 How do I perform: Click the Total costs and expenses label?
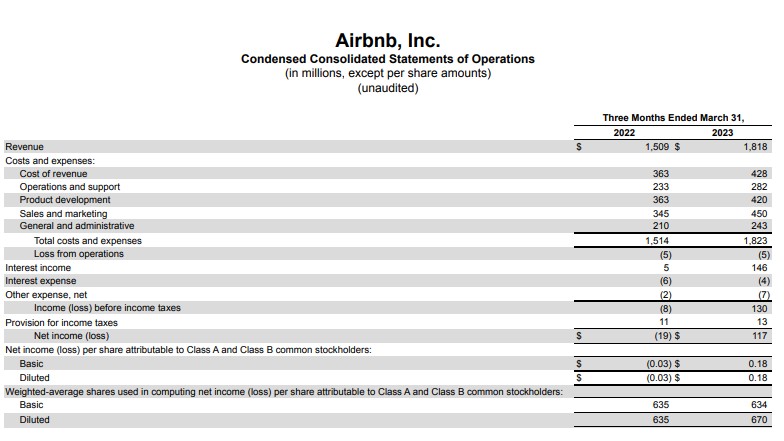88,241
